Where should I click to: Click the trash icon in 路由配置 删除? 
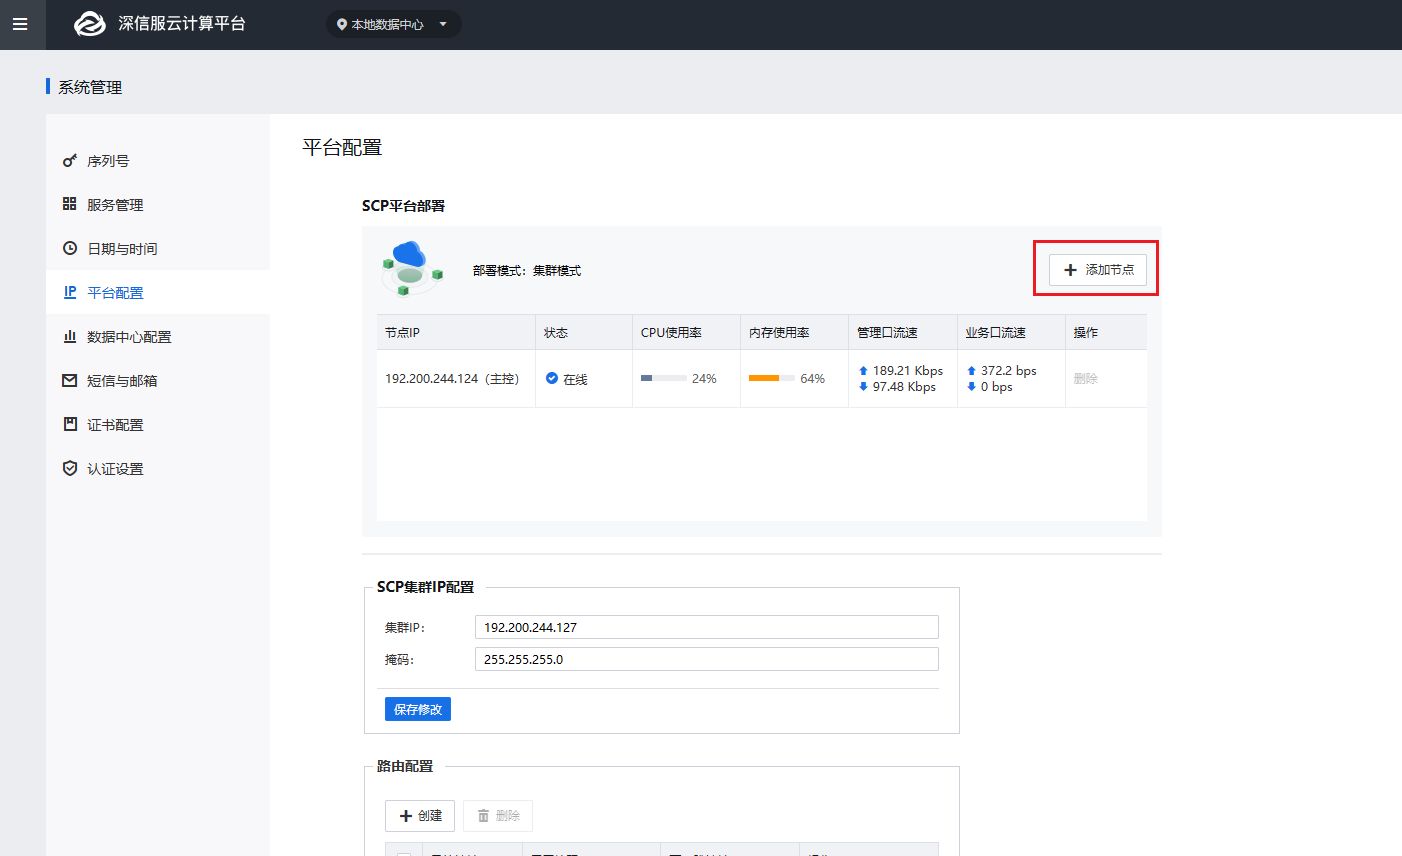point(484,816)
